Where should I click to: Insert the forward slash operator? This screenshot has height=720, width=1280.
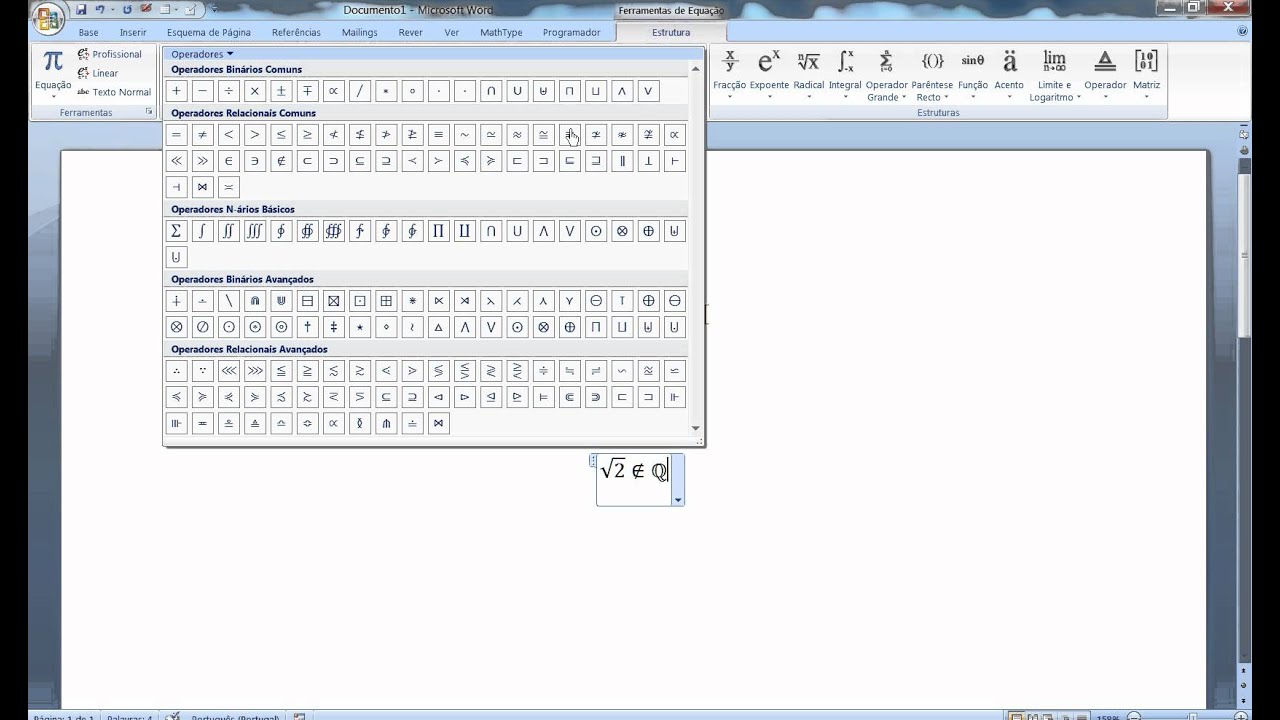(x=360, y=91)
